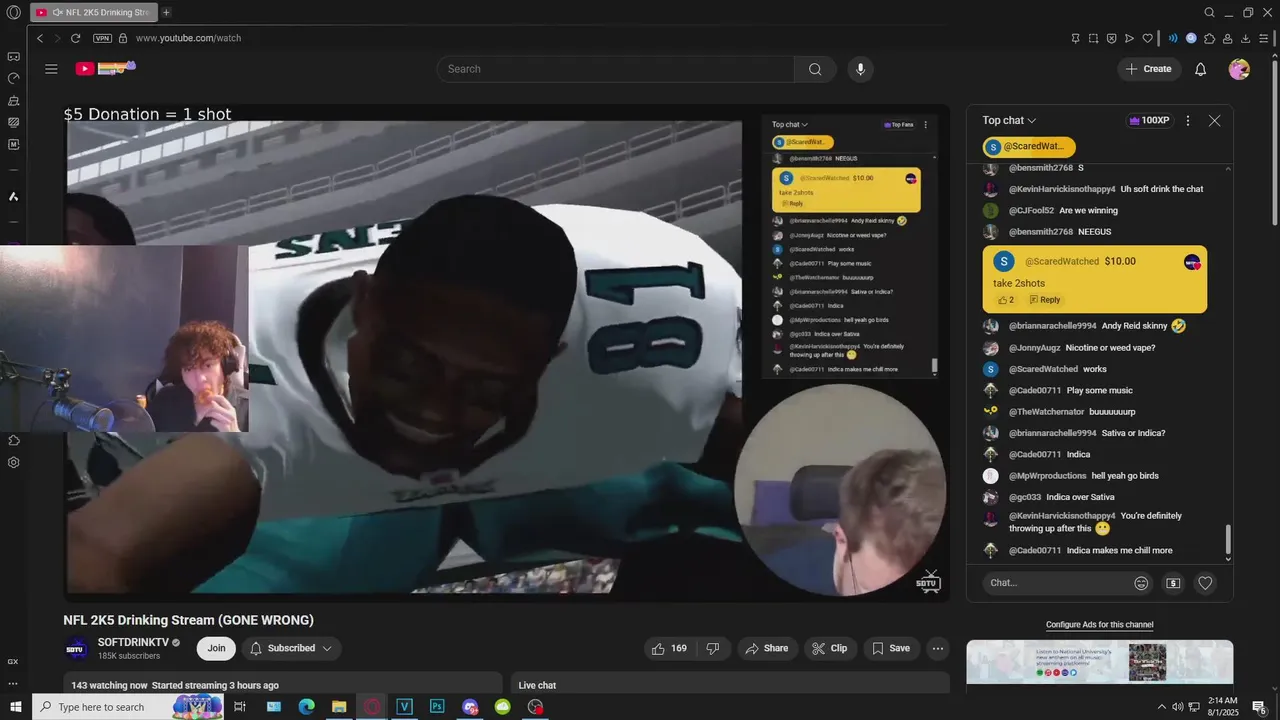Open account avatar menu
1280x720 pixels.
coord(1239,69)
